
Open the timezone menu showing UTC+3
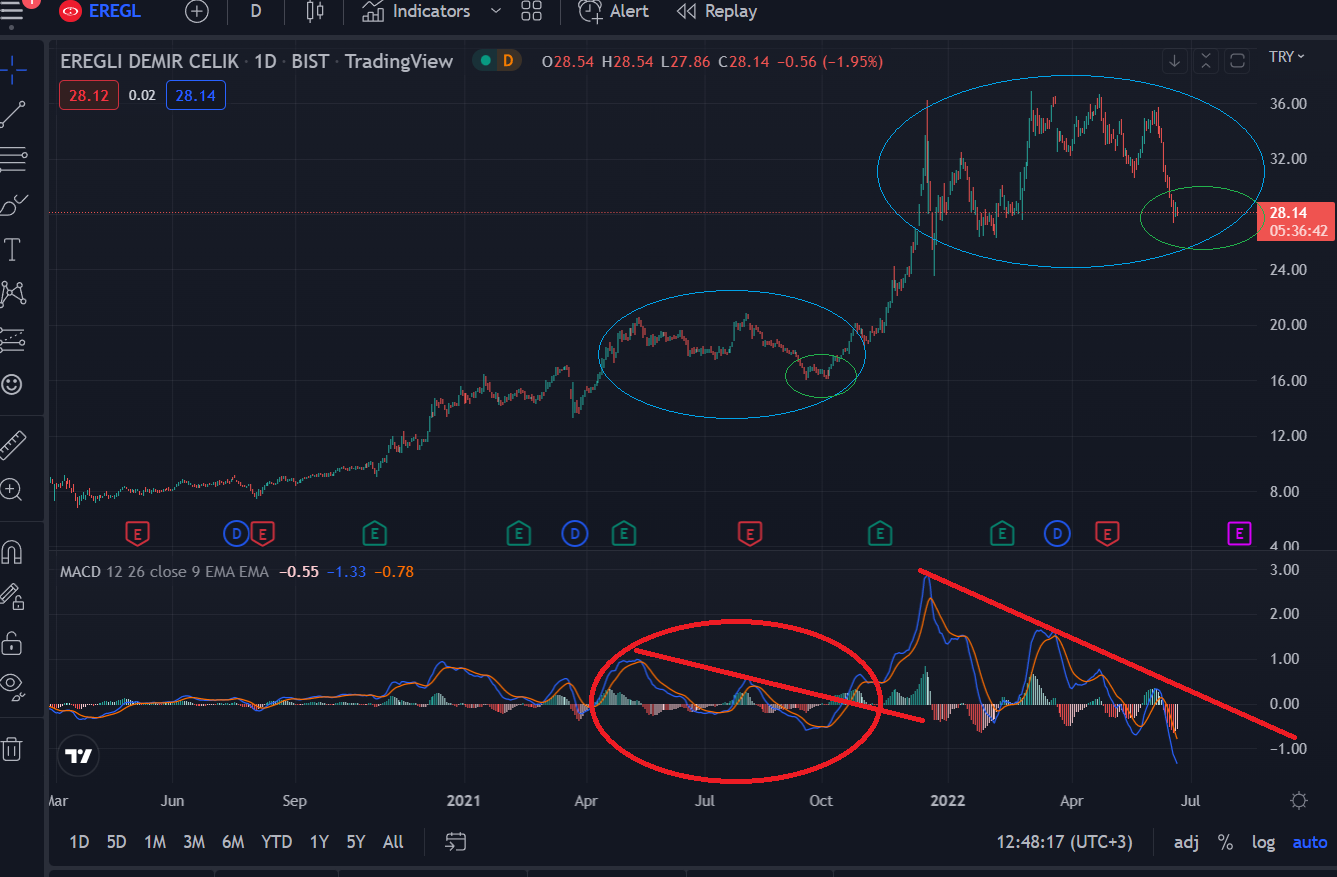pyautogui.click(x=1065, y=842)
